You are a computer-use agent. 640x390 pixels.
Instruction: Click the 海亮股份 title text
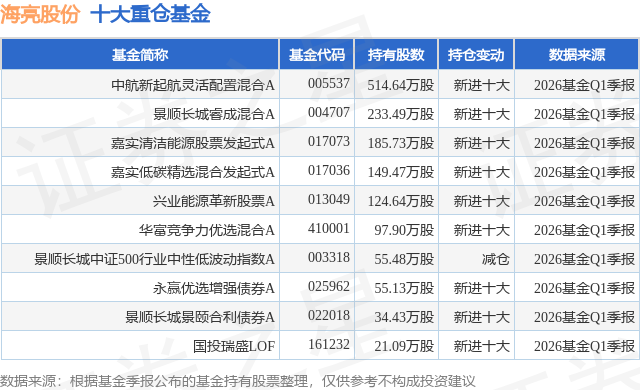[40, 14]
